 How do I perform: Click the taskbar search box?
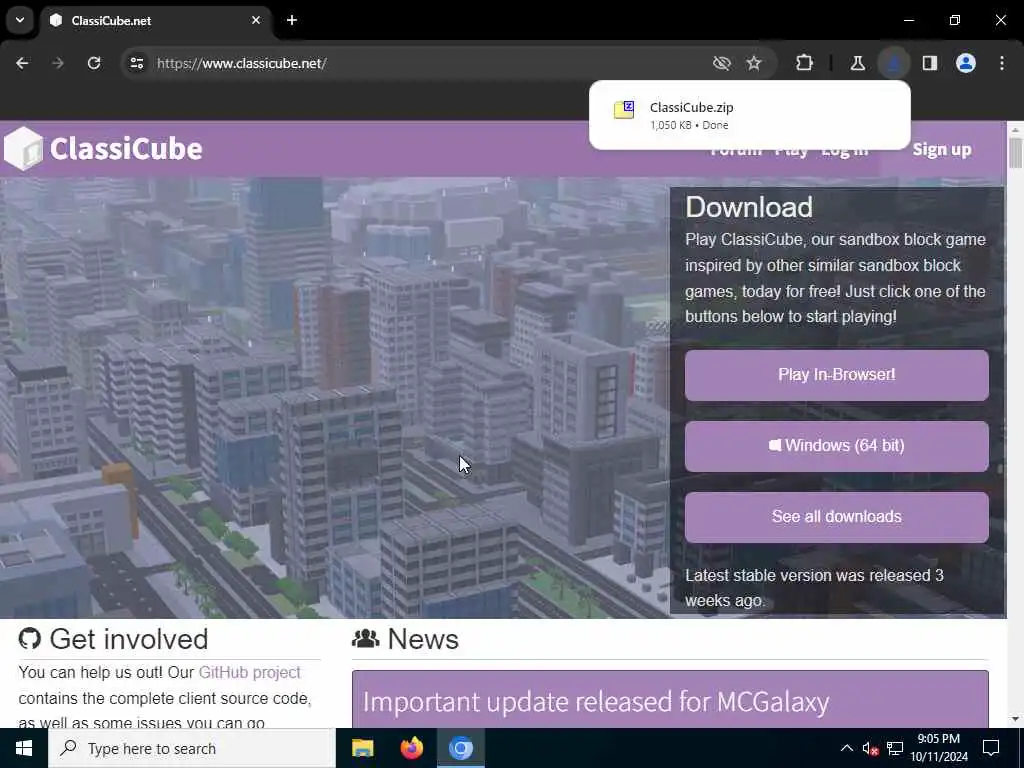[191, 748]
